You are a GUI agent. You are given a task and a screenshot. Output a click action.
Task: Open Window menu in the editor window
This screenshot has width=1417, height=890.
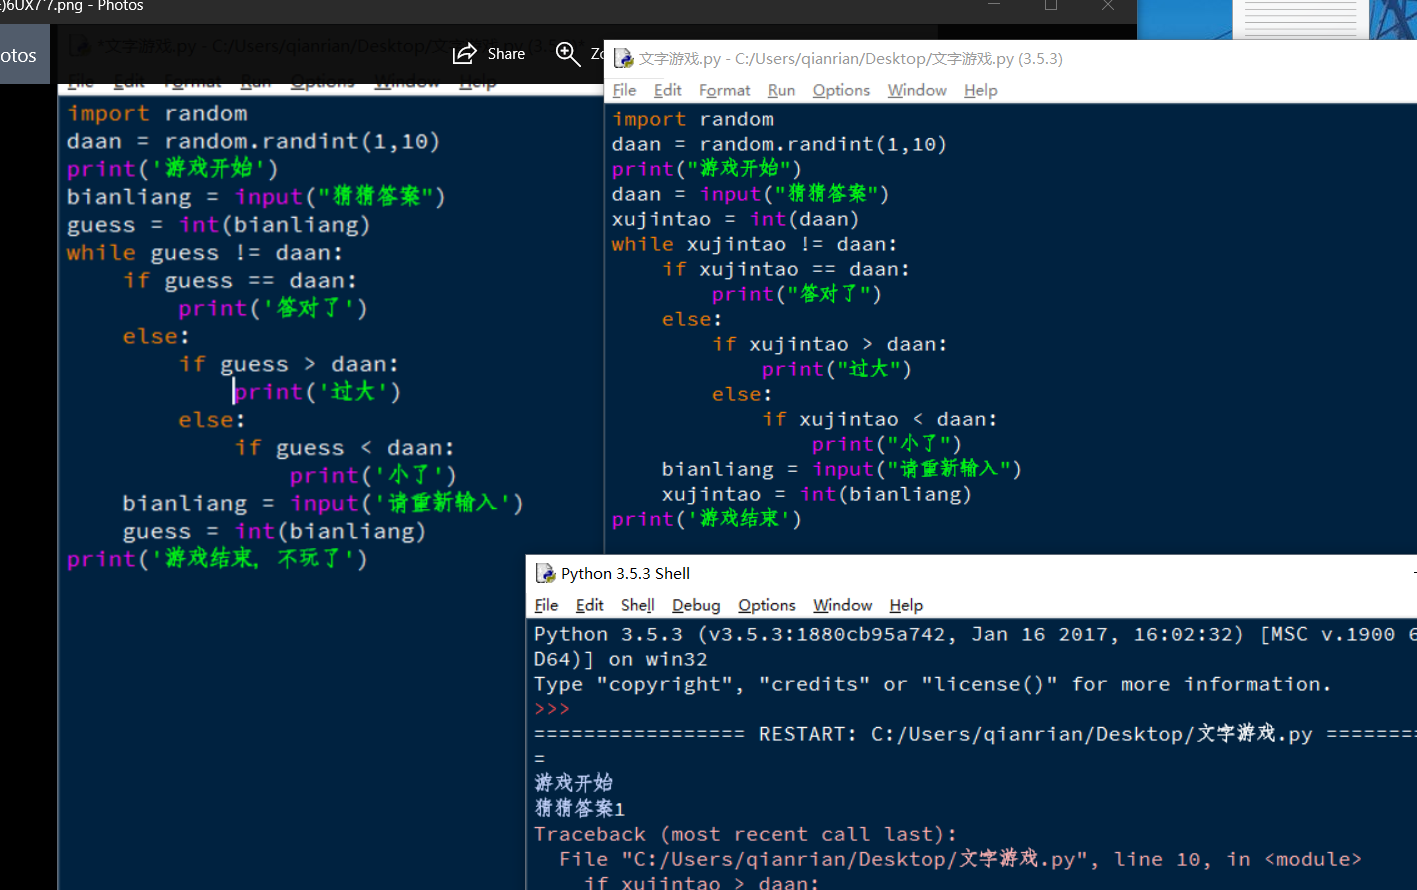[x=917, y=90]
